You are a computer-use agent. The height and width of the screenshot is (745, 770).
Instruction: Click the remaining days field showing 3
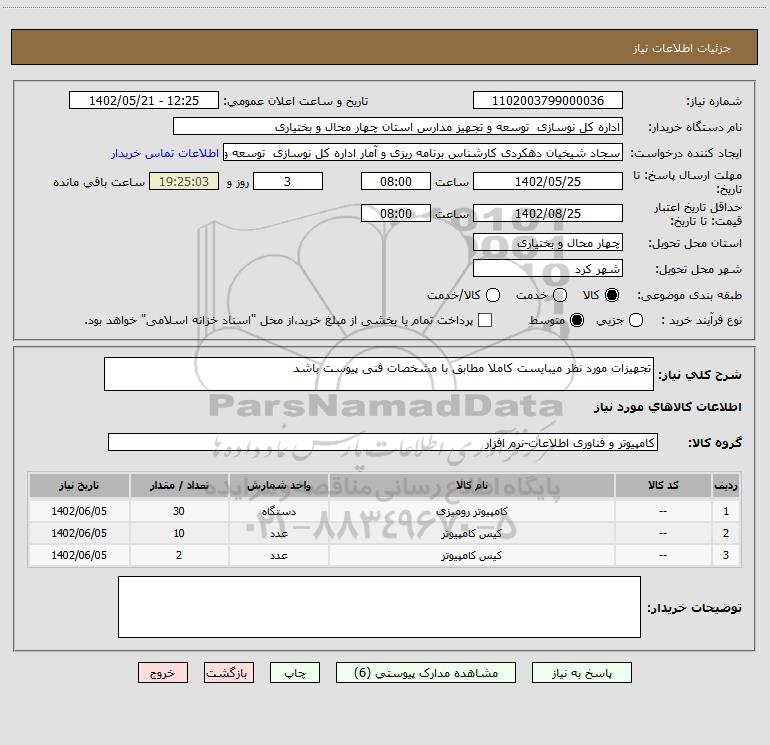coord(288,181)
